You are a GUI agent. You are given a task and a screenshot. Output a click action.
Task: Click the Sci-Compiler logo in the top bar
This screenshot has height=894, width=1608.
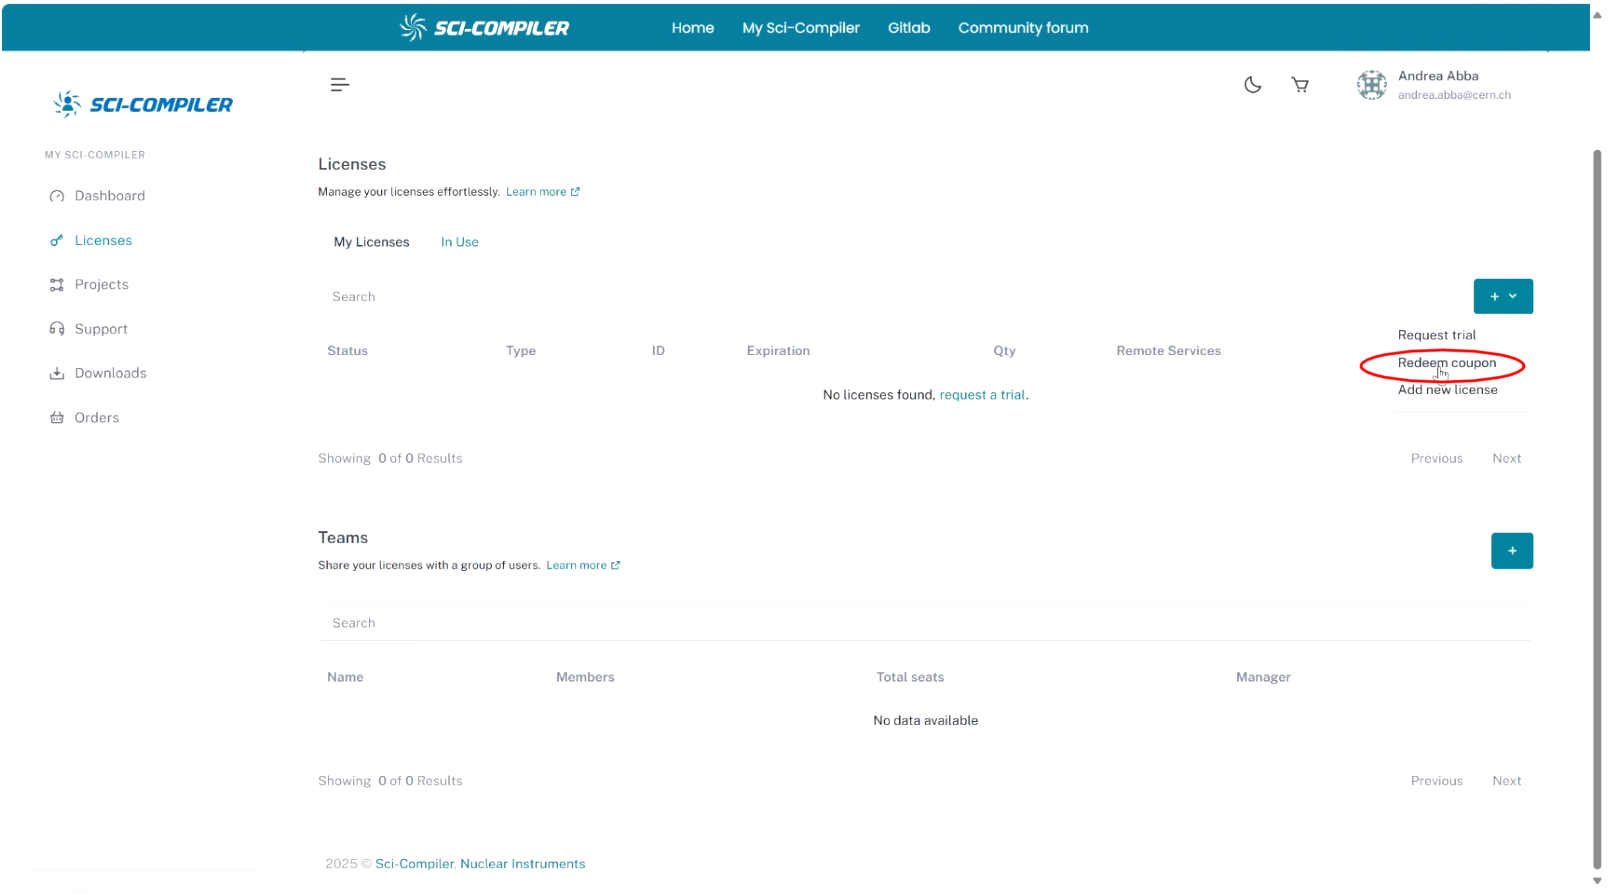click(484, 27)
